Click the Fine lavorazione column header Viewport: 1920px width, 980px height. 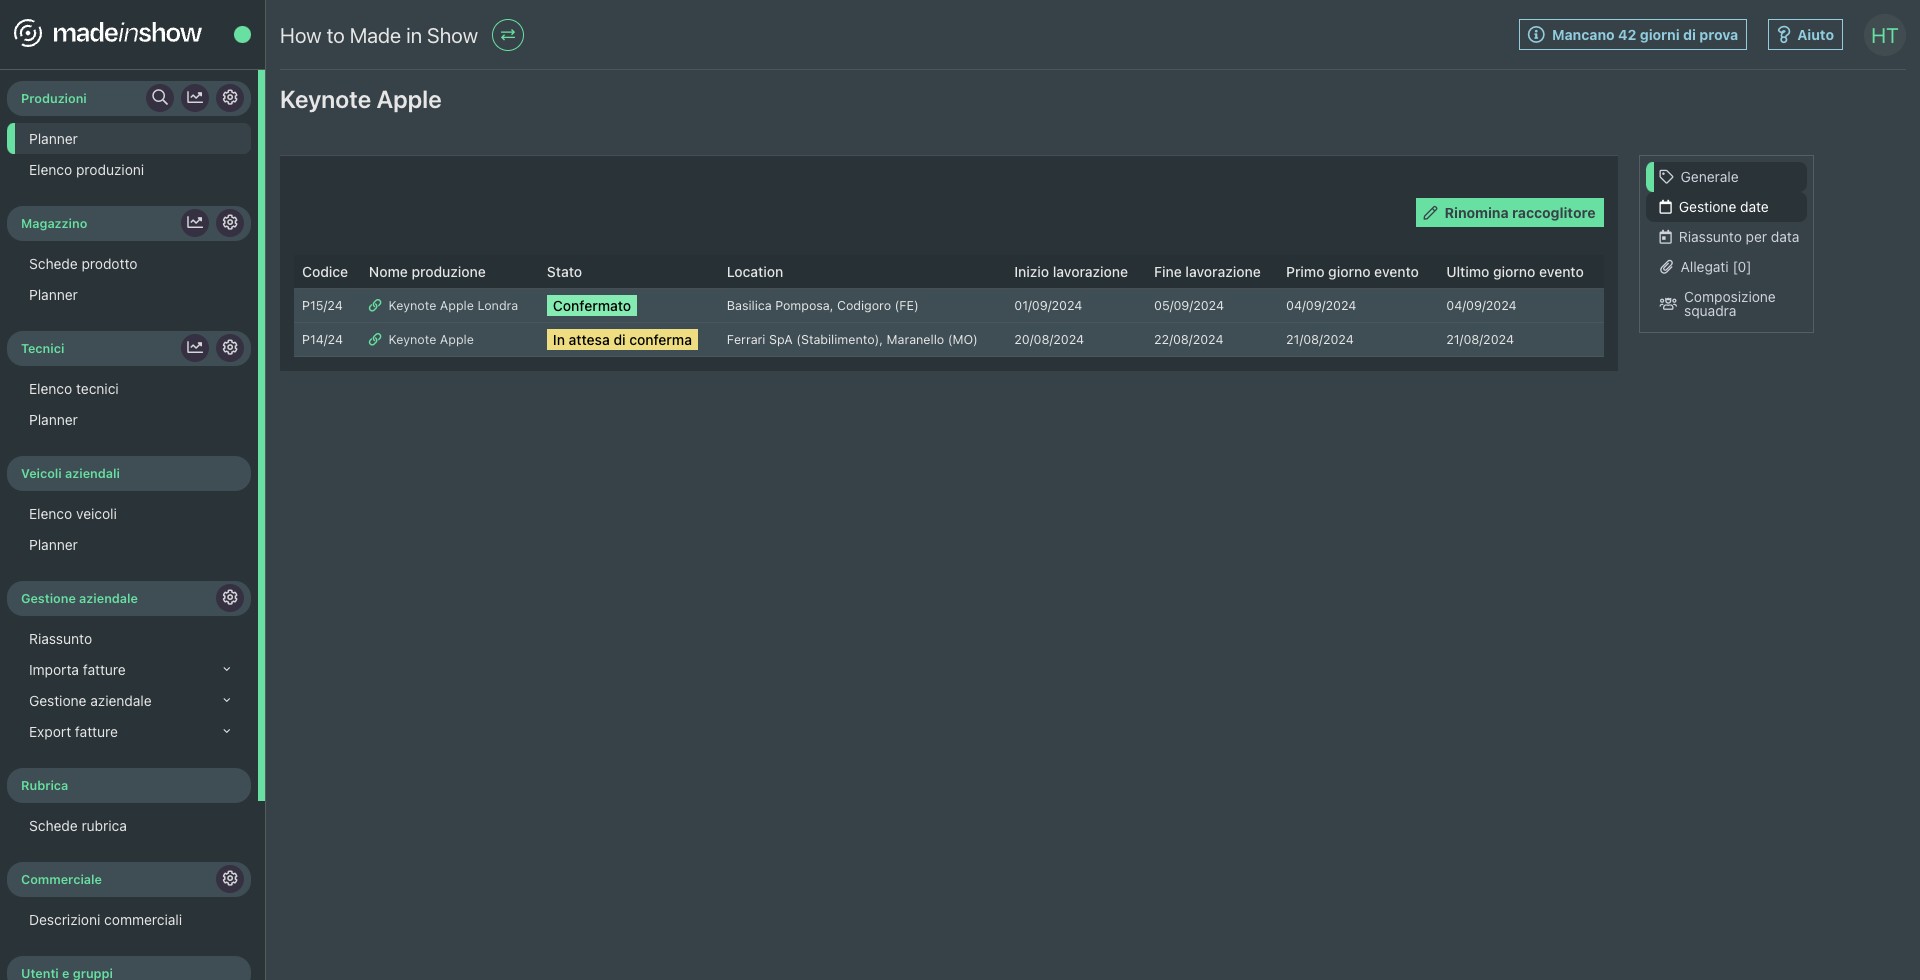click(x=1207, y=272)
